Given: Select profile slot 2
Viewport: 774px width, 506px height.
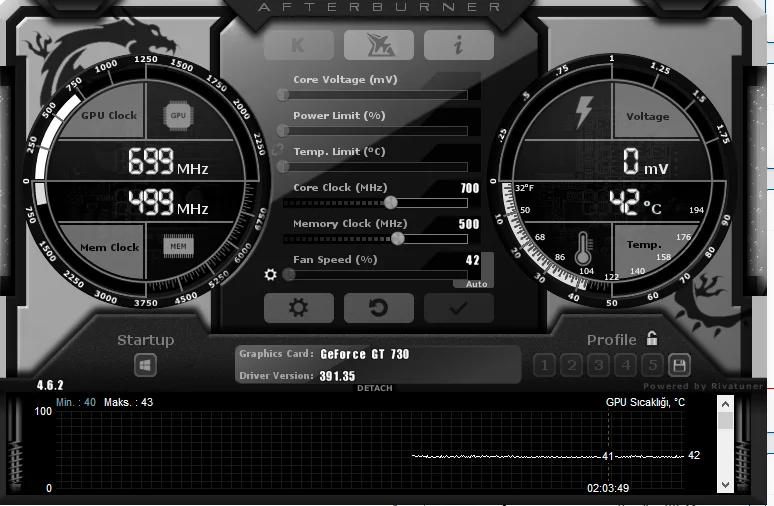Looking at the screenshot, I should (572, 365).
